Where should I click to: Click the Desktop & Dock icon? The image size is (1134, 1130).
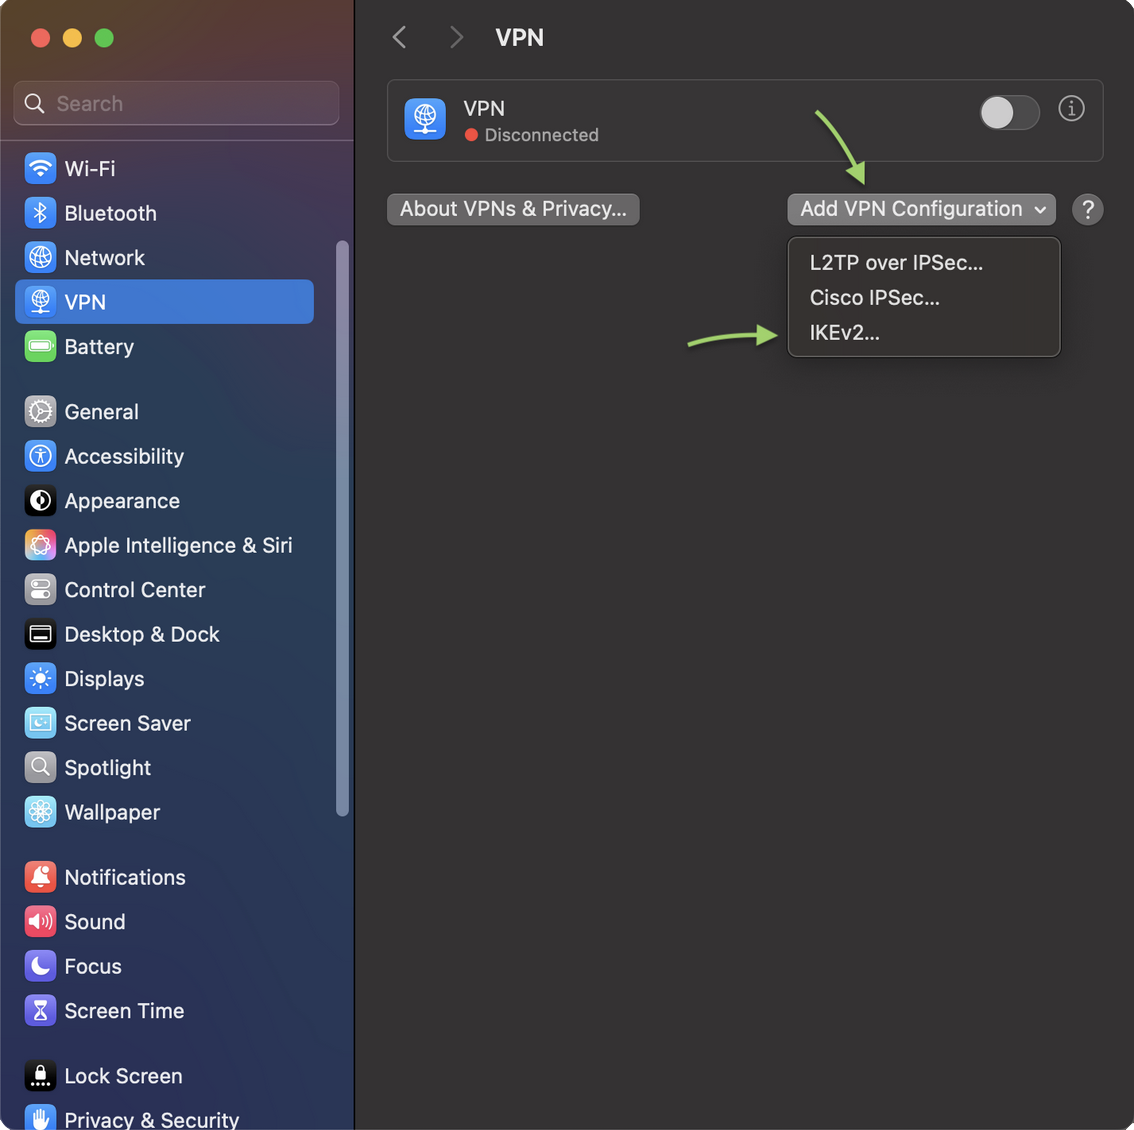40,634
